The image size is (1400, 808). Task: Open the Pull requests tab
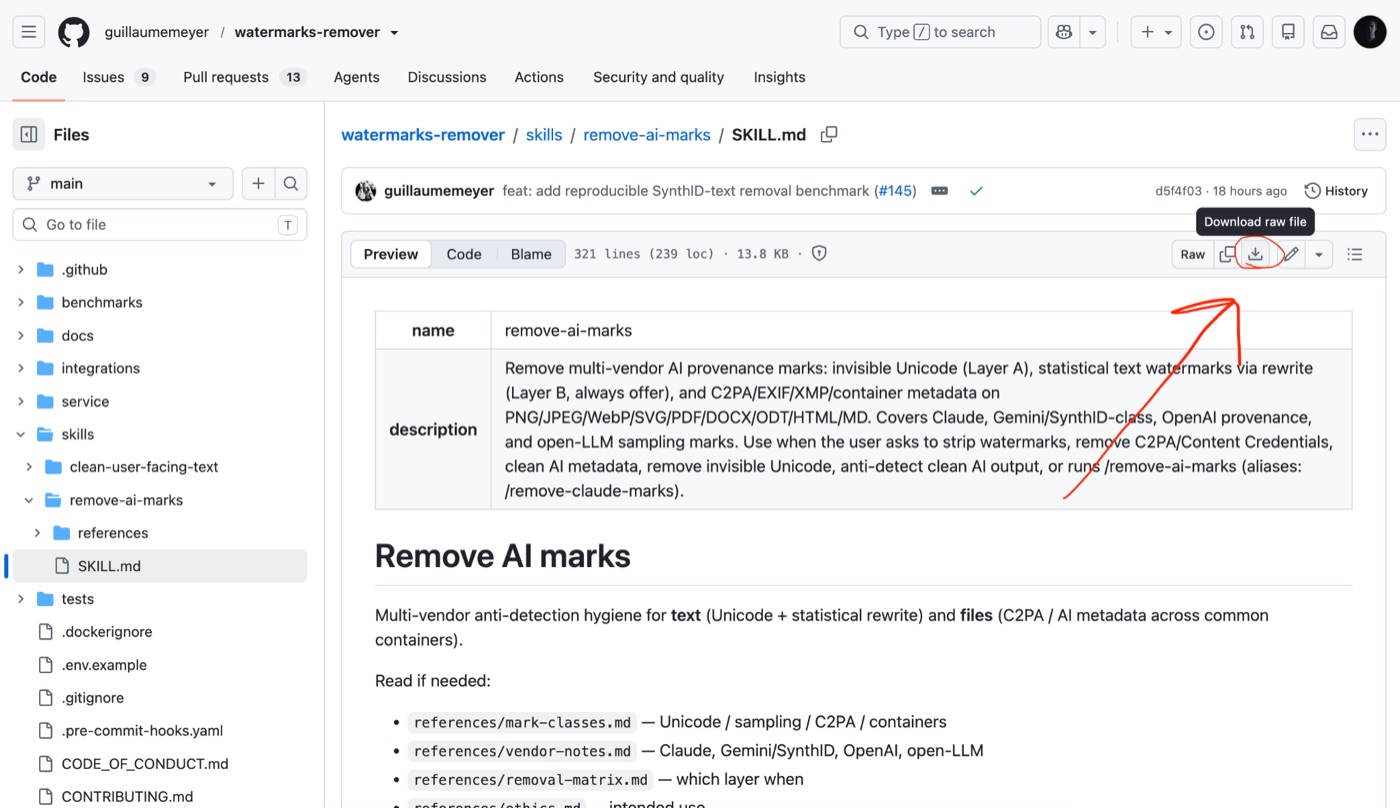coord(245,77)
